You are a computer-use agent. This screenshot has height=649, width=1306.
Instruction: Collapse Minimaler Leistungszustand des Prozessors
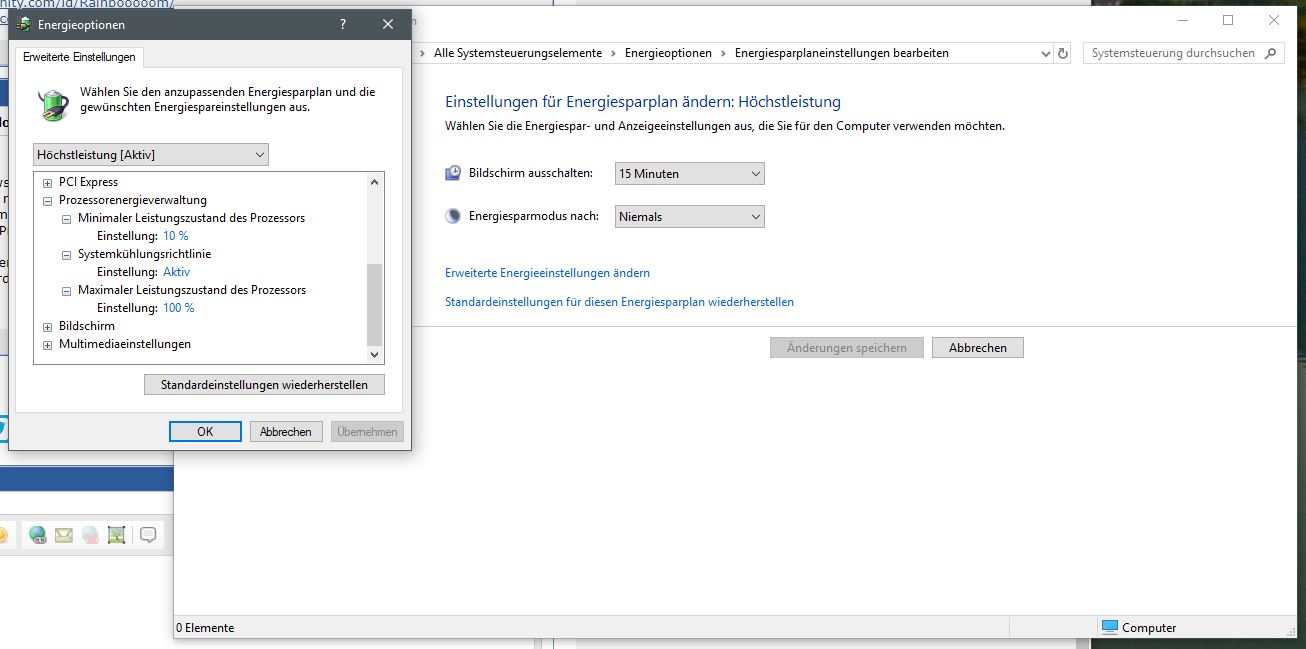[66, 219]
